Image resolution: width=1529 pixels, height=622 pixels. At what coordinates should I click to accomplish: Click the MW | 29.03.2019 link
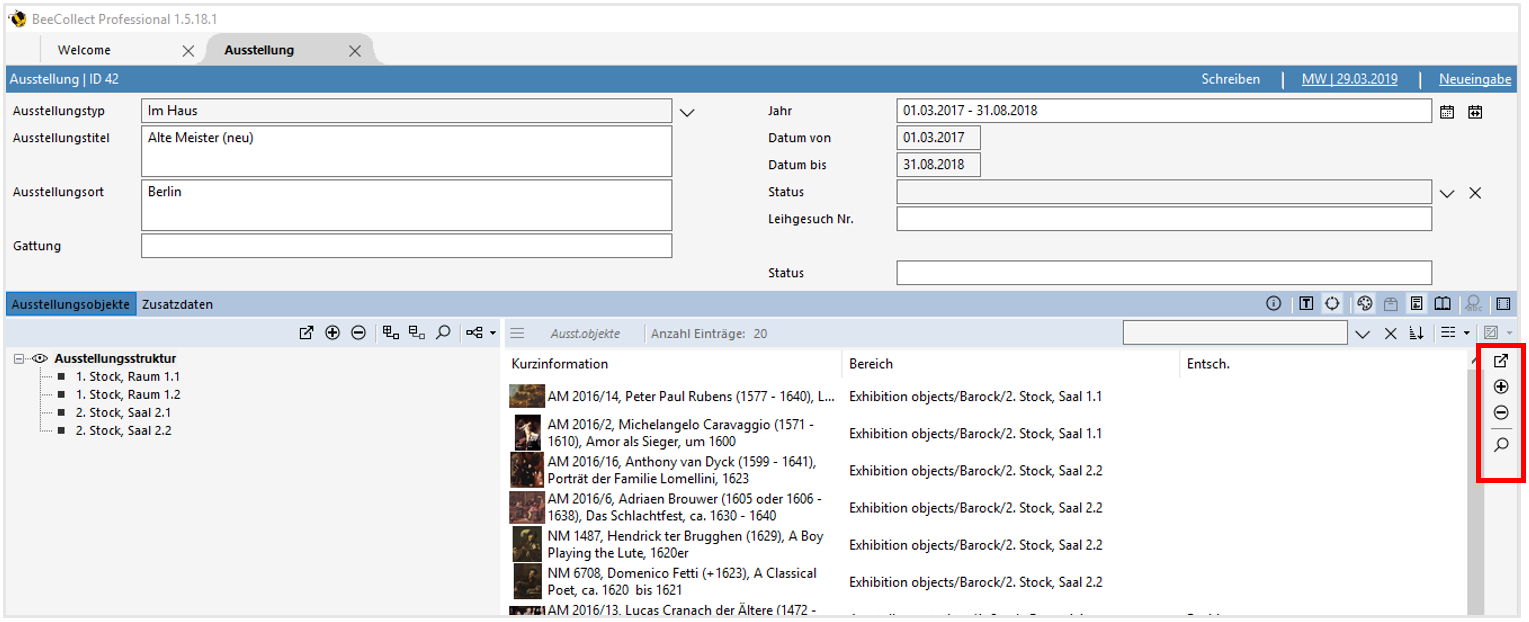(1349, 79)
